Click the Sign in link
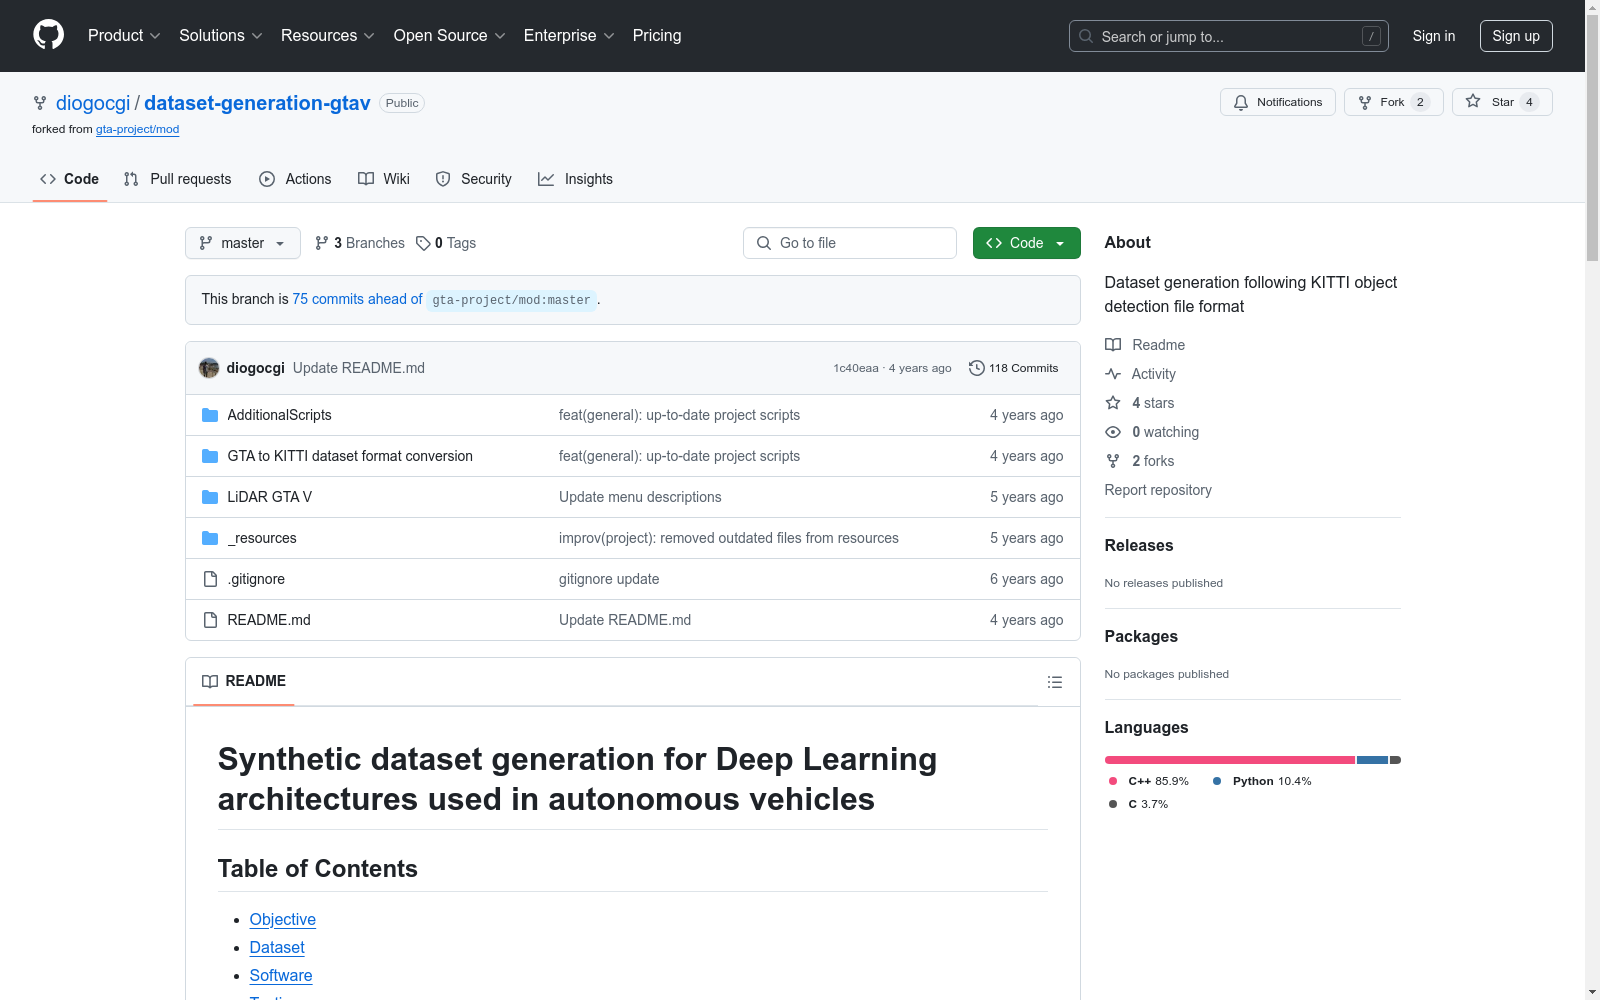The height and width of the screenshot is (1000, 1600). (1434, 36)
